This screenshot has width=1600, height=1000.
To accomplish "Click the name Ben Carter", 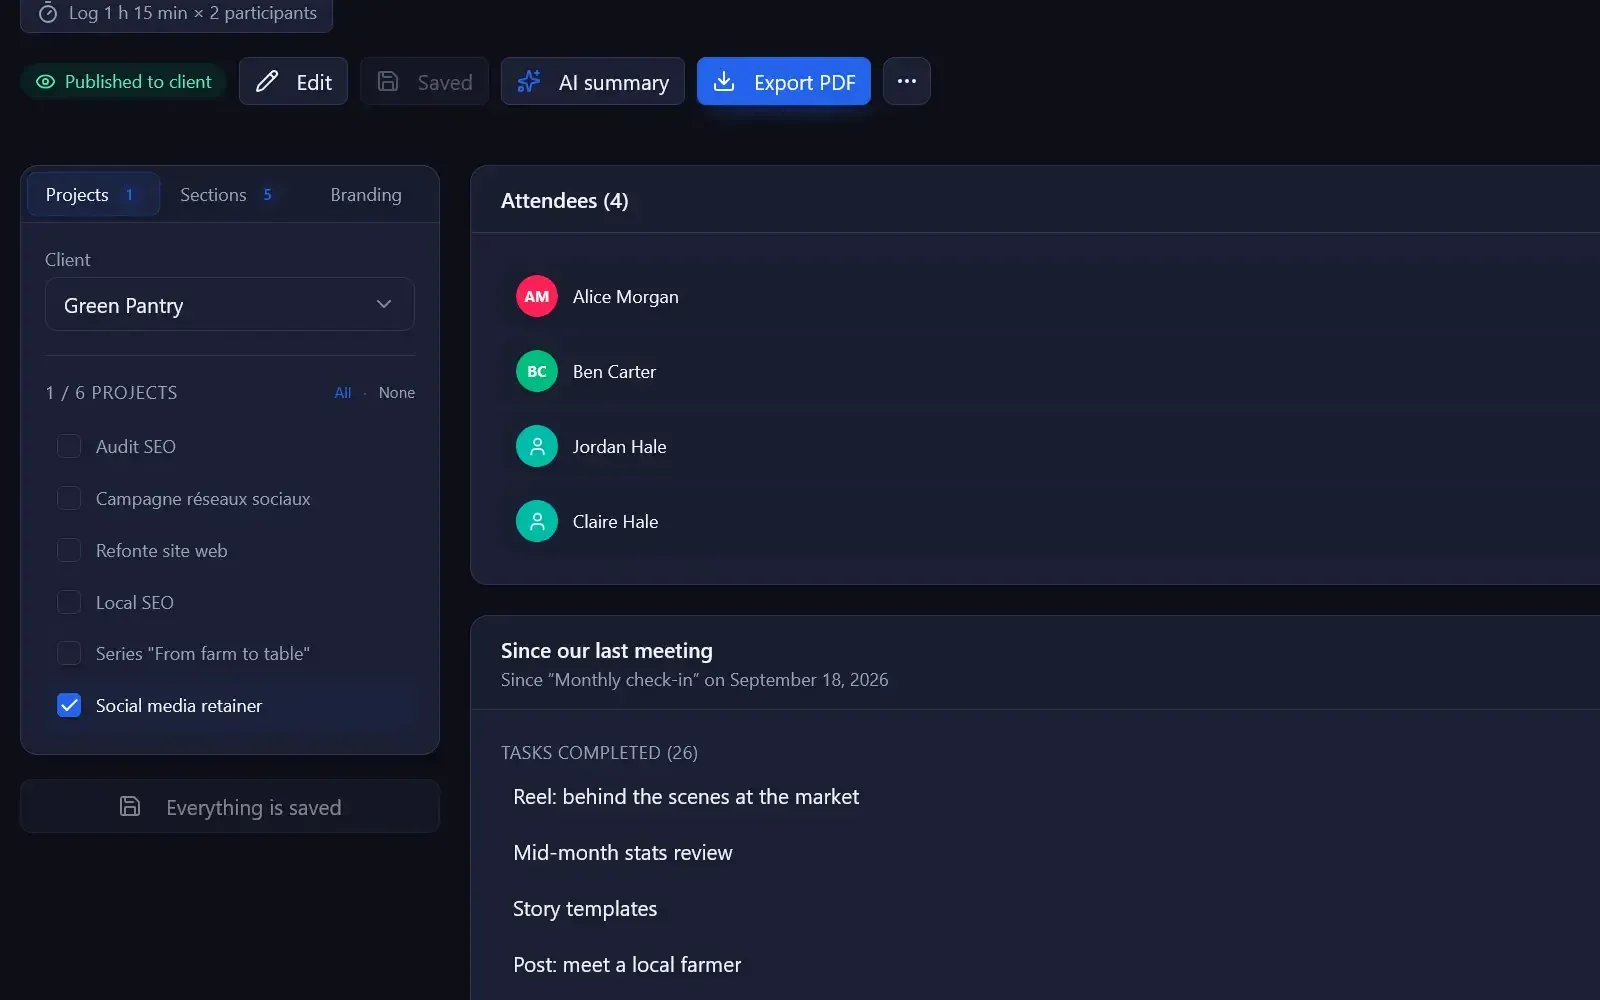I will click(614, 372).
